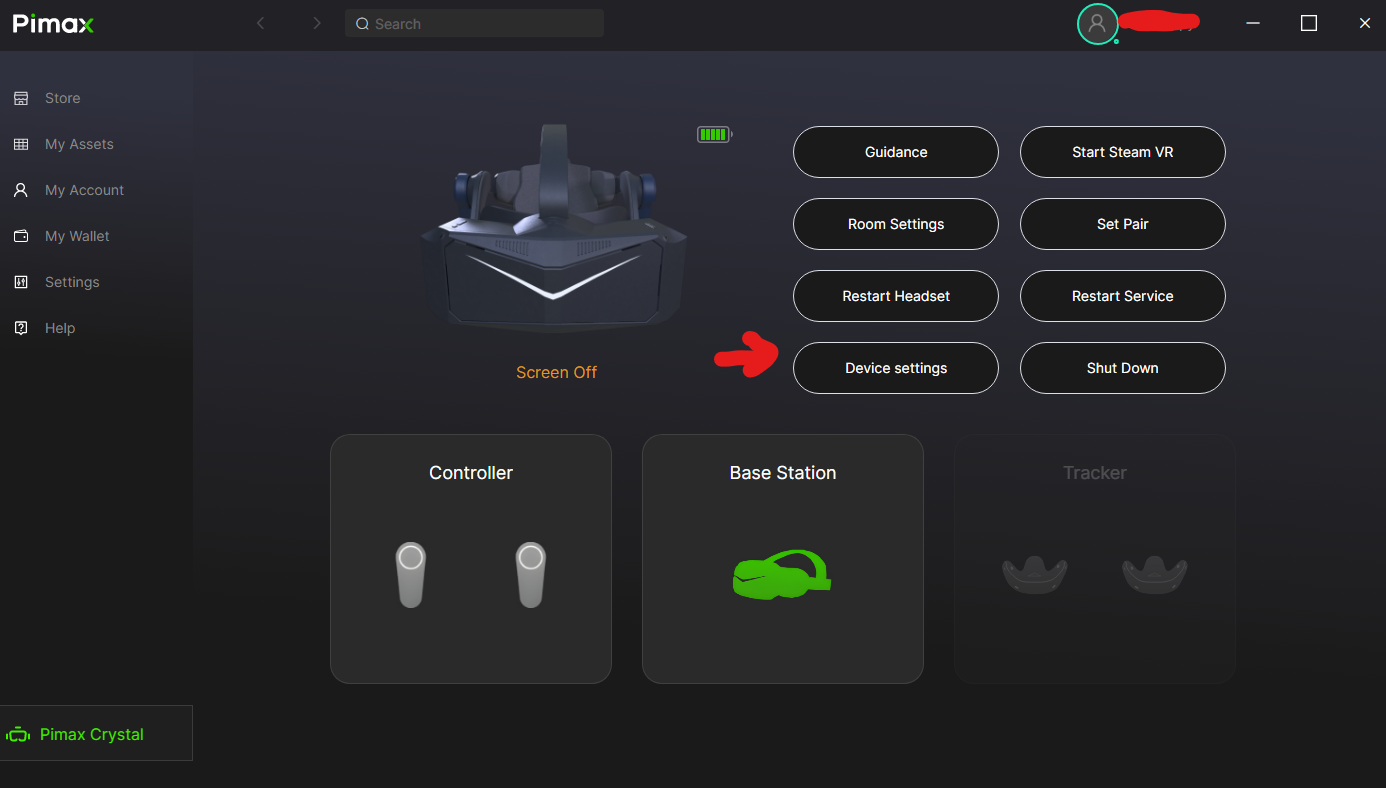The height and width of the screenshot is (788, 1386).
Task: Maximize the Pimax window
Action: (1309, 23)
